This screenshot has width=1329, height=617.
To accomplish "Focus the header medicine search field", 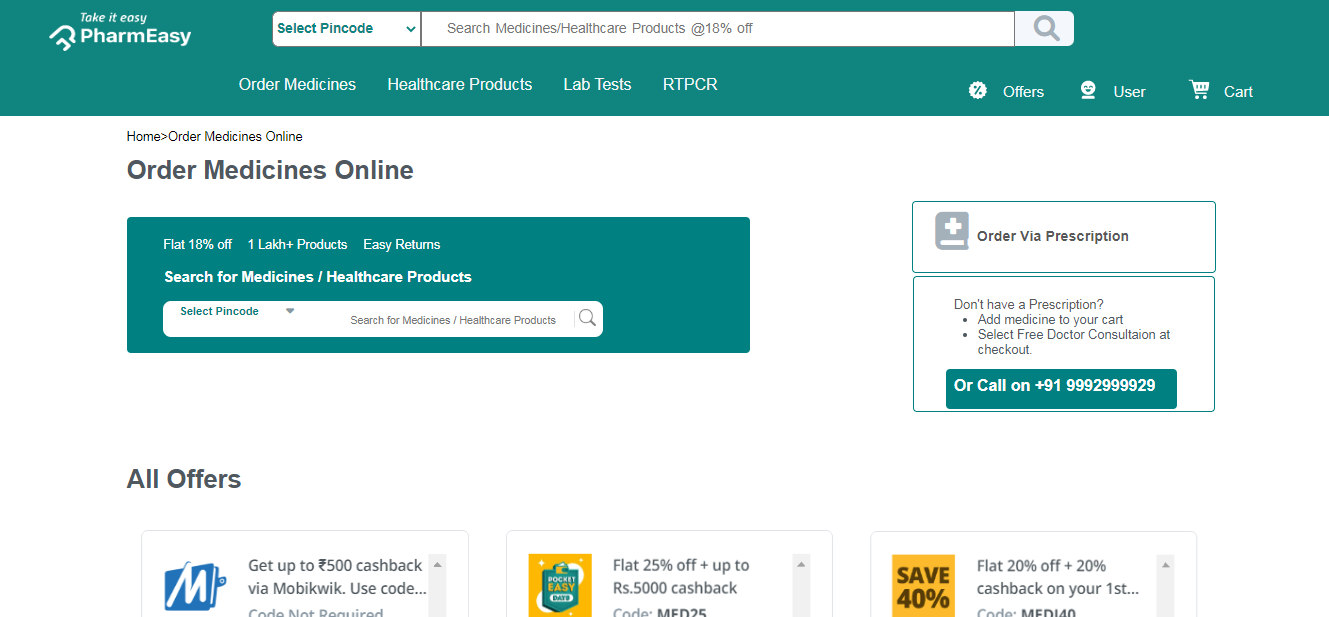I will [x=718, y=29].
